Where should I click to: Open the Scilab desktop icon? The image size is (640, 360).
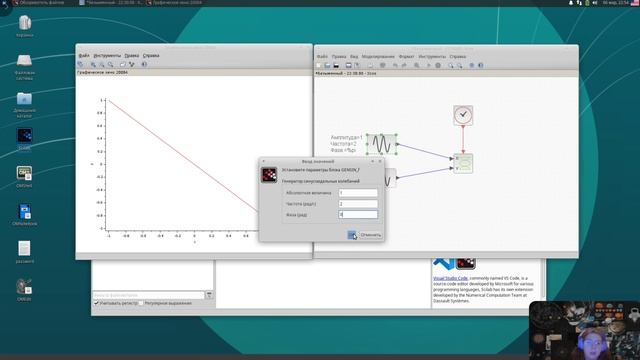pos(24,139)
